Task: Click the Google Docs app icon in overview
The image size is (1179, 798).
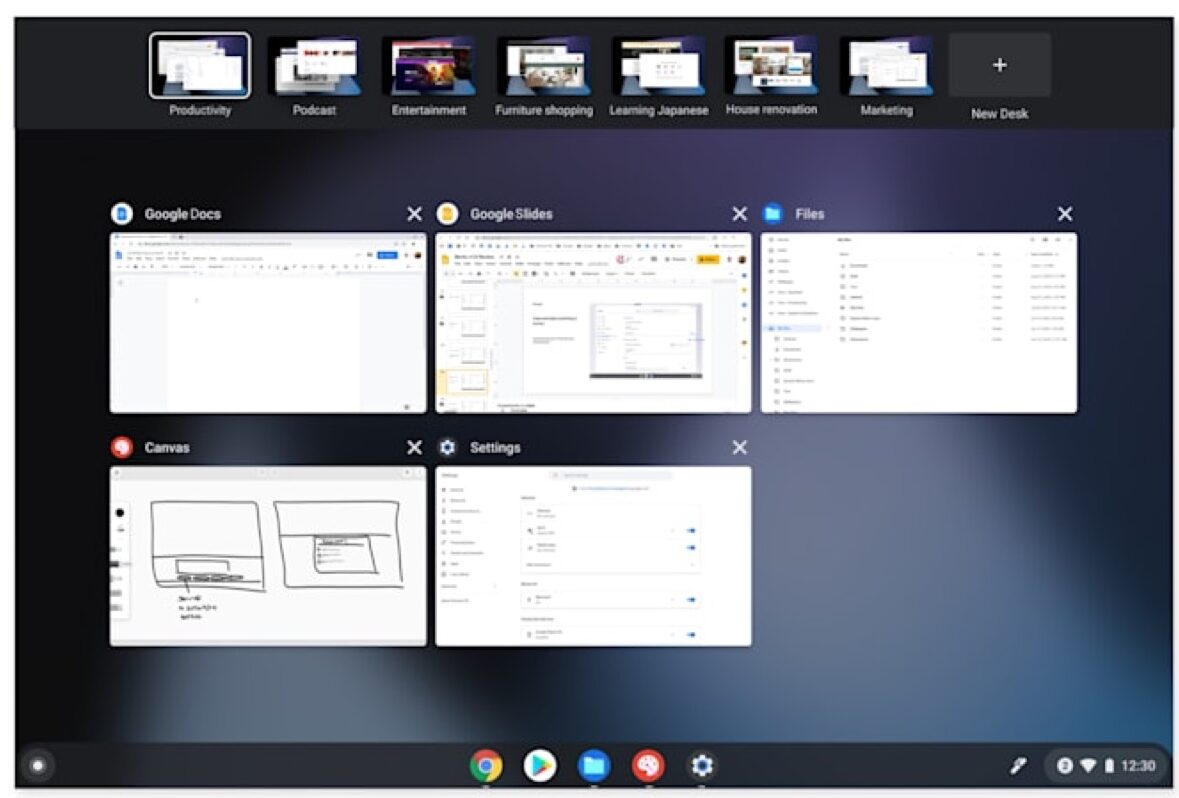Action: [x=122, y=214]
